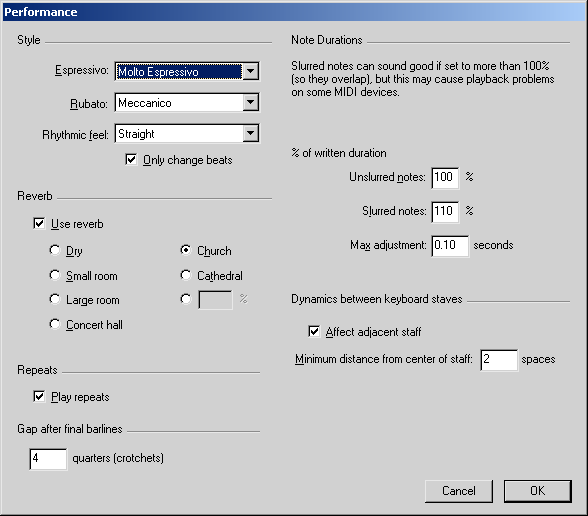The width and height of the screenshot is (588, 516).
Task: Open the Rhythmic feel dropdown arrow
Action: [250, 133]
